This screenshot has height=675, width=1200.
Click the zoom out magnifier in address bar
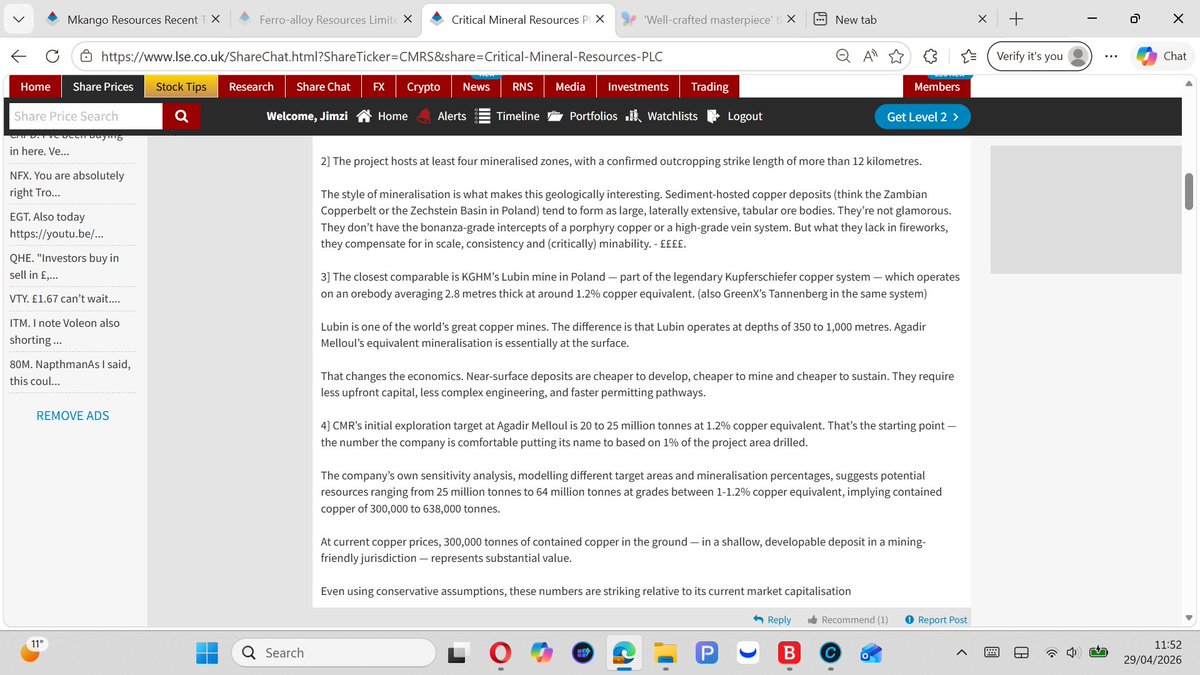click(x=844, y=57)
